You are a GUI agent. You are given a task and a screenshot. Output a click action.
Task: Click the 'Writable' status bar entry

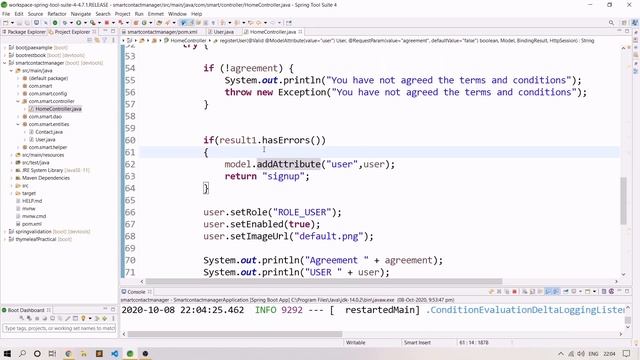pyautogui.click(x=356, y=342)
